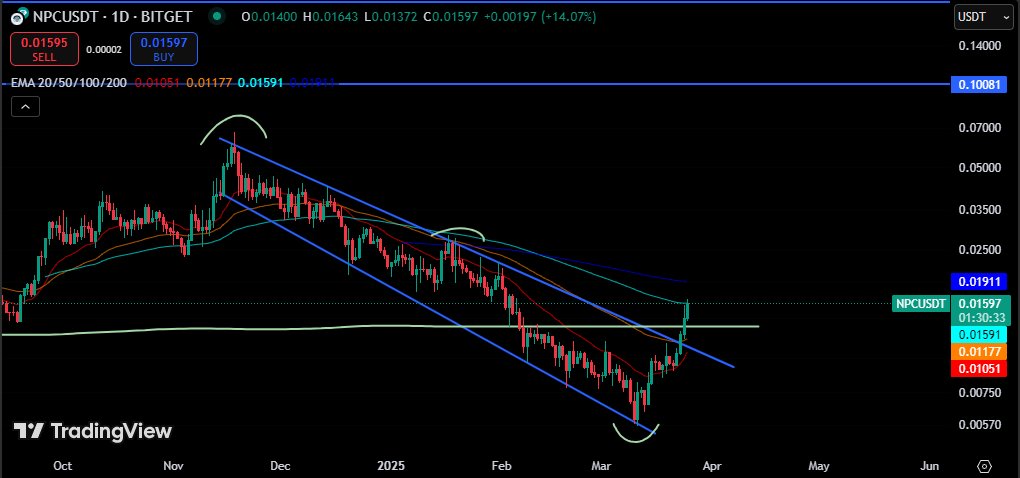1020x478 pixels.
Task: Open chart settings with the gear icon
Action: [984, 466]
